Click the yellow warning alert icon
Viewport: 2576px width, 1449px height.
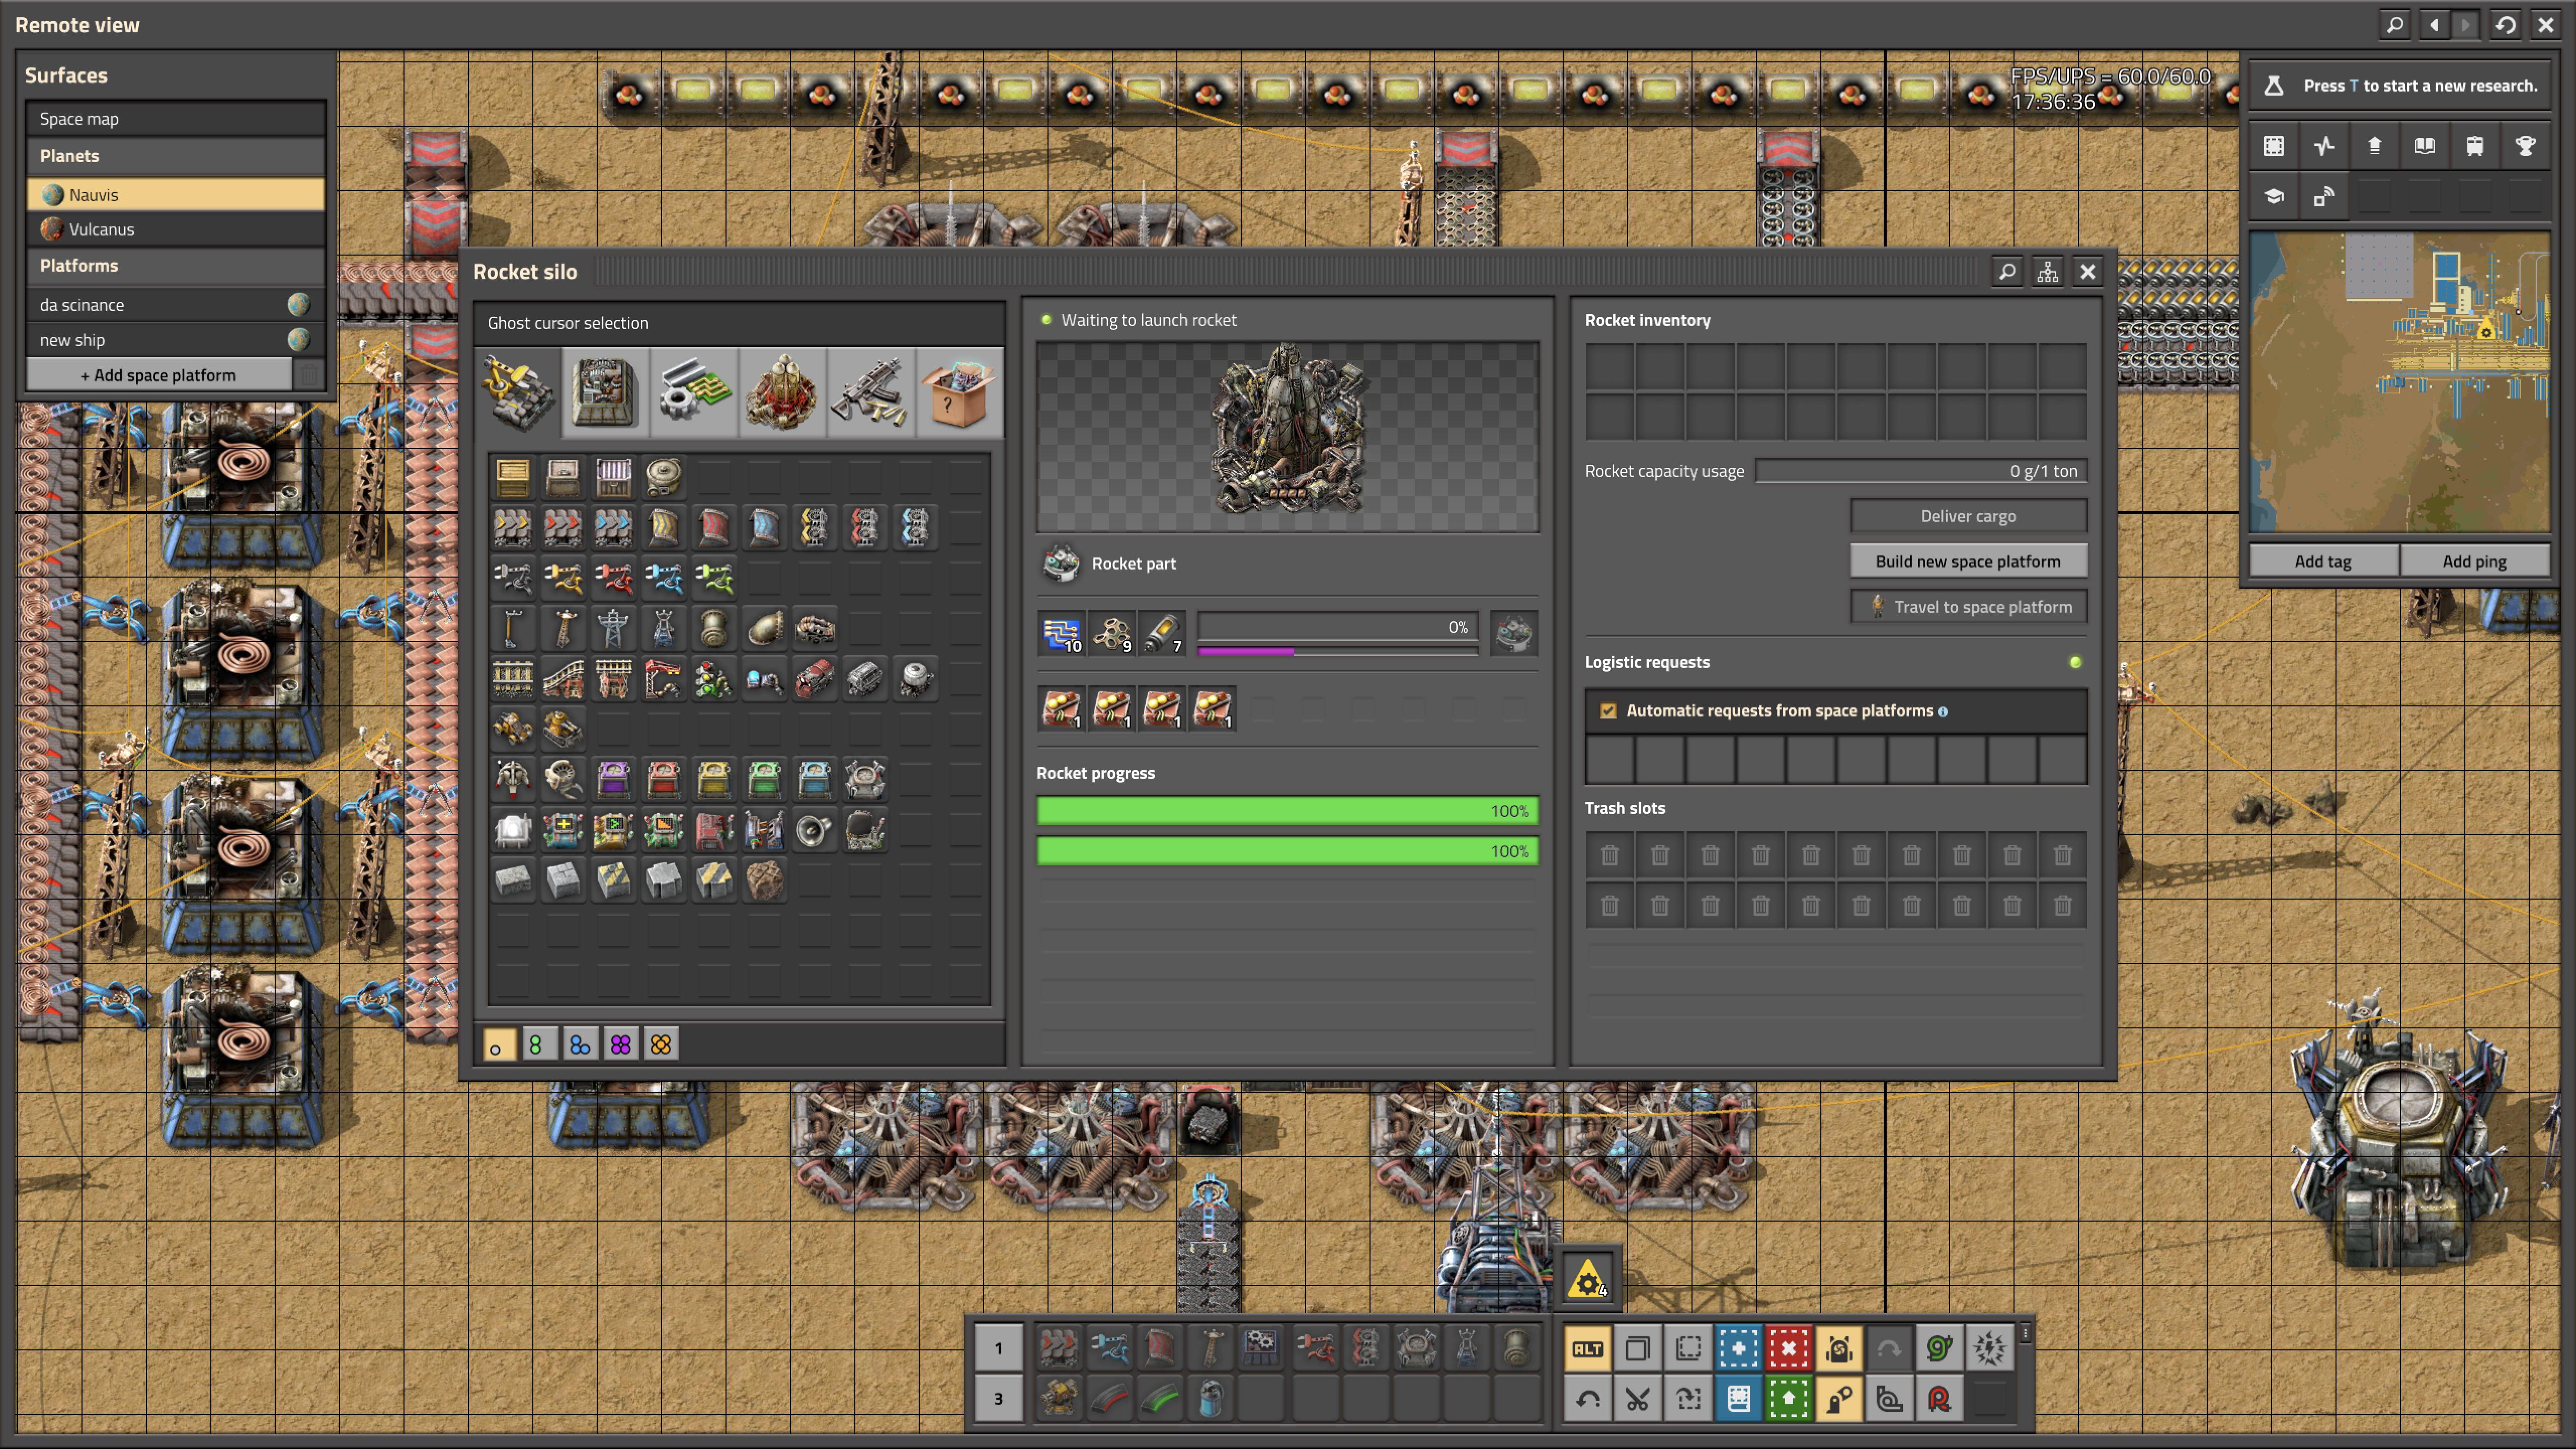(1588, 1279)
